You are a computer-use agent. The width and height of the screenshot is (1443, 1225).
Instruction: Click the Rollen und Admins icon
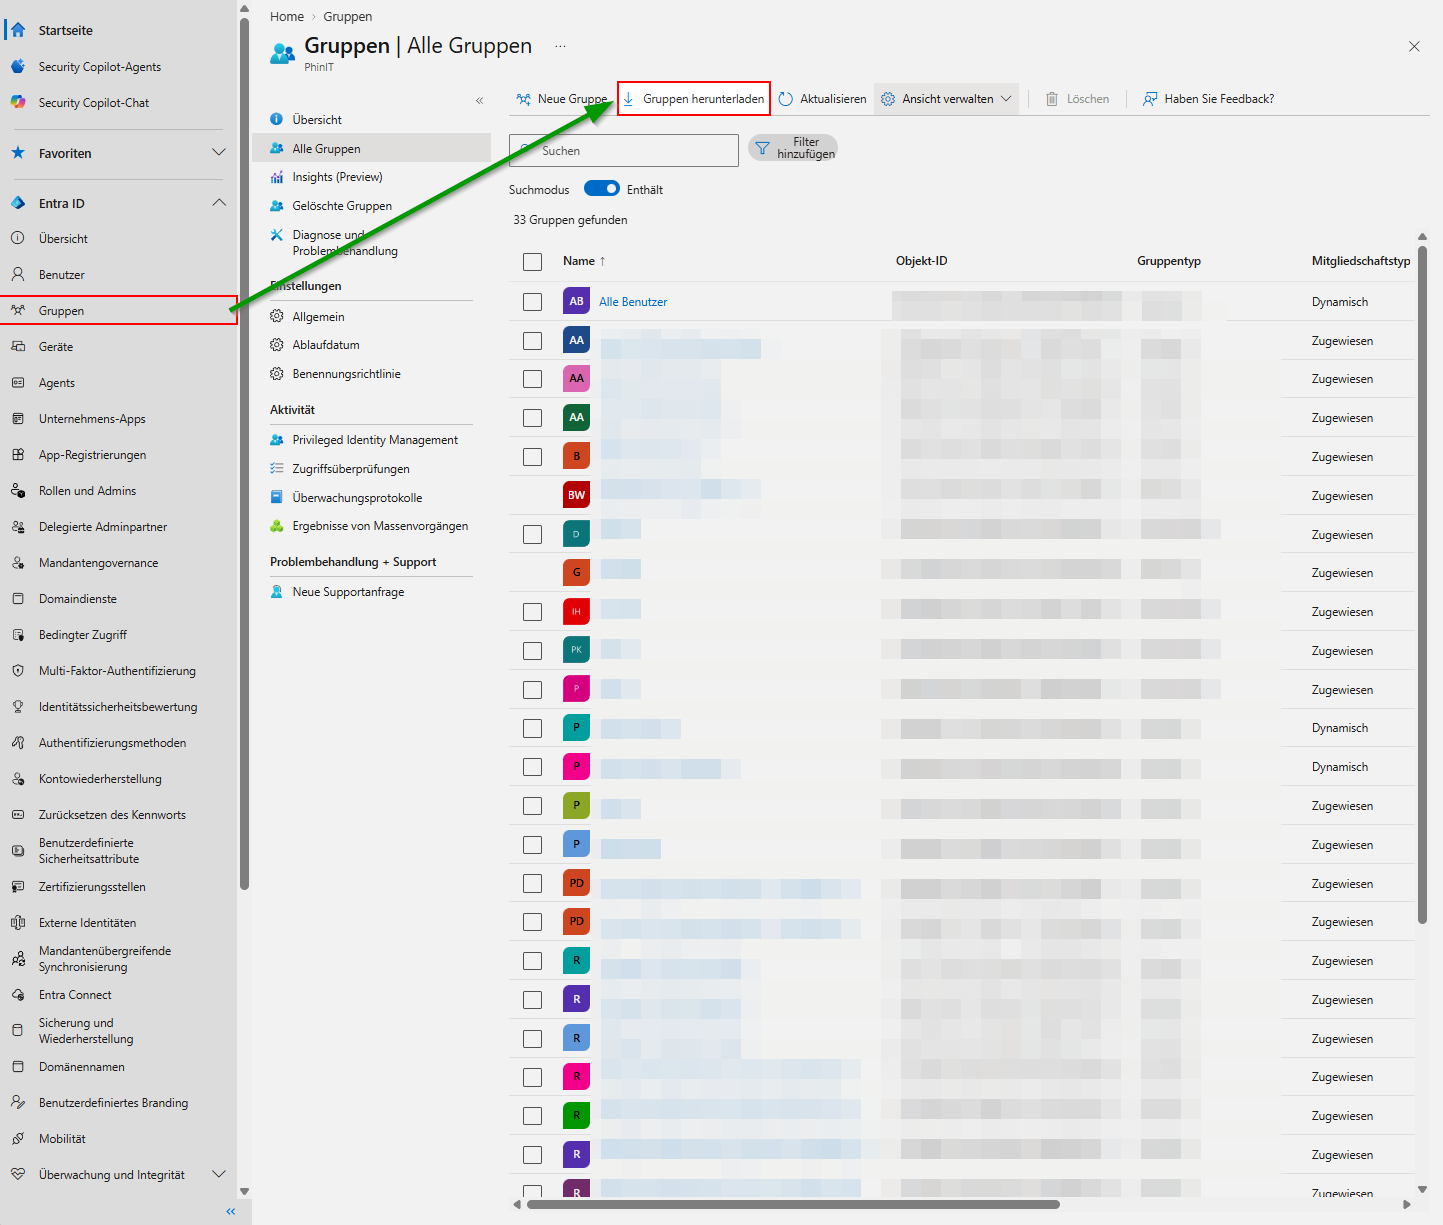pyautogui.click(x=18, y=490)
